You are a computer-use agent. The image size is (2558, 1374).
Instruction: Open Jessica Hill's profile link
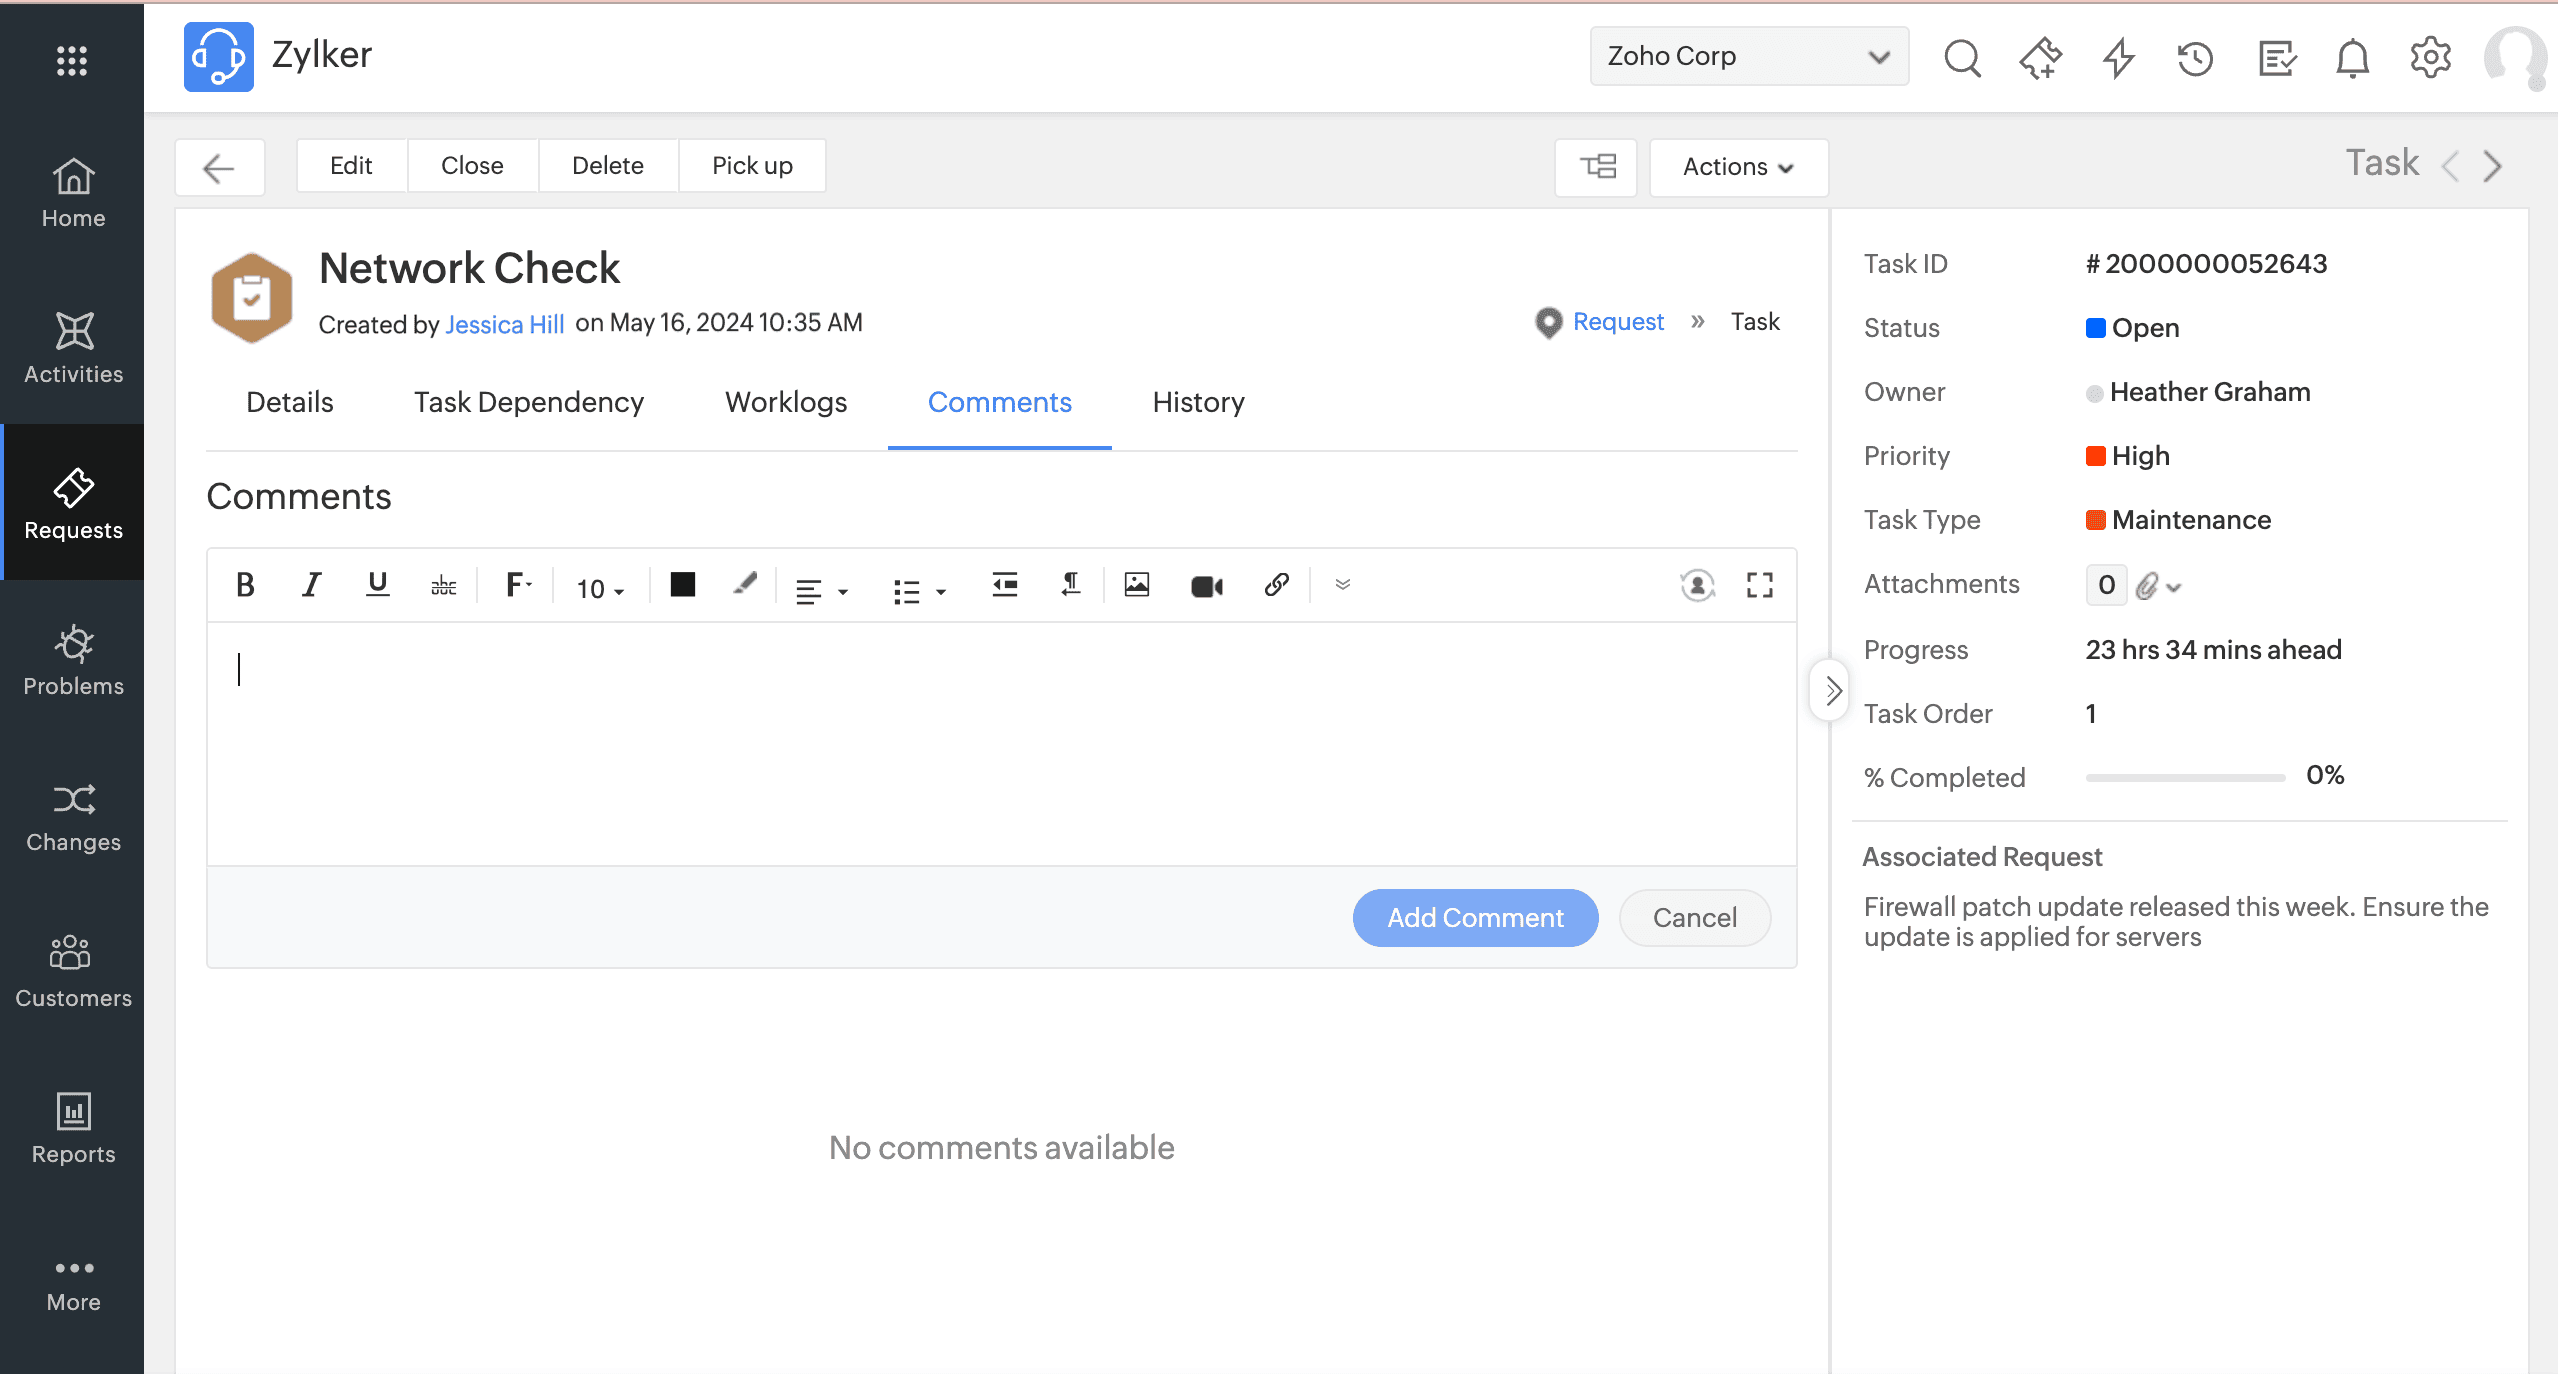point(504,324)
